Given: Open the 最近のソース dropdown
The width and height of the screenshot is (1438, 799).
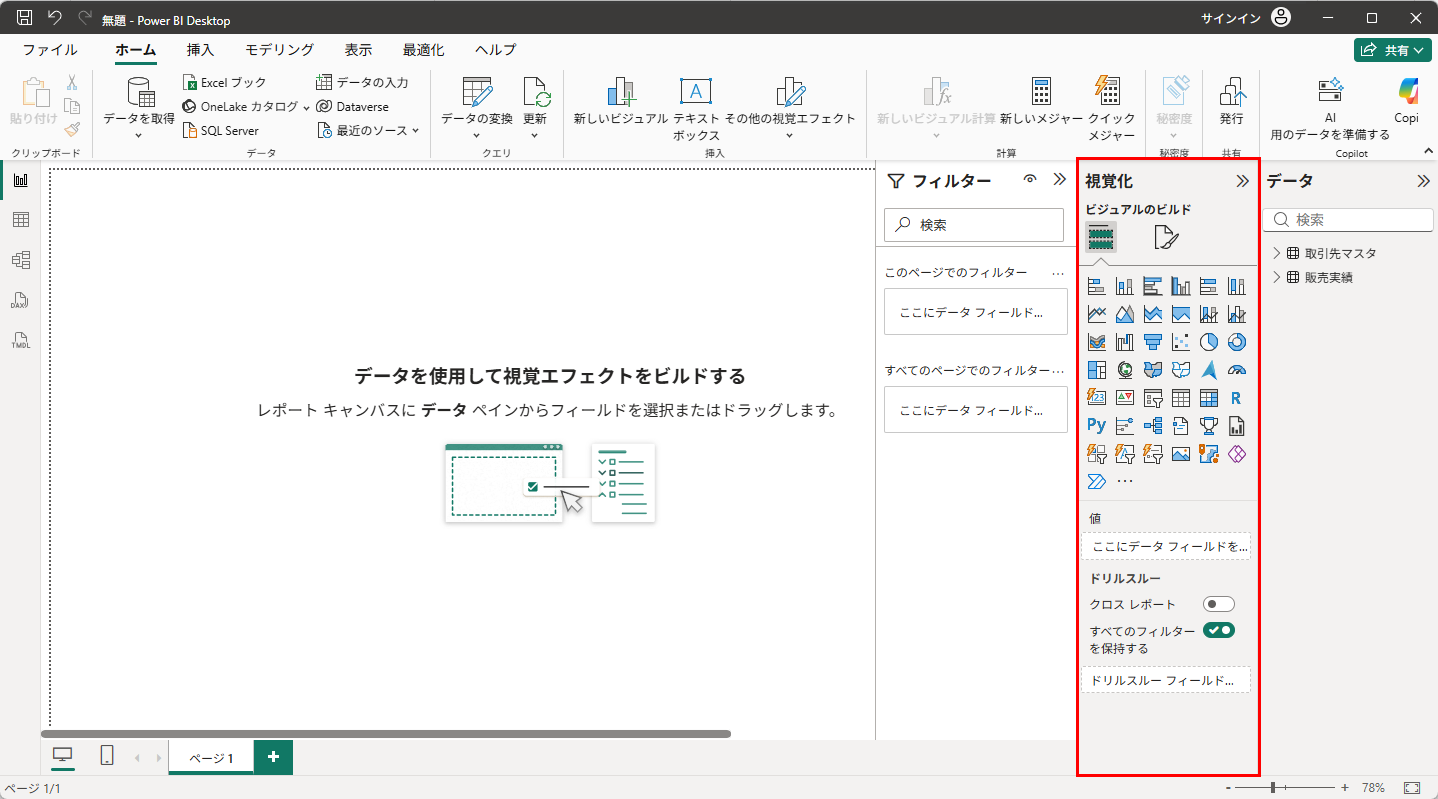Looking at the screenshot, I should (x=415, y=130).
